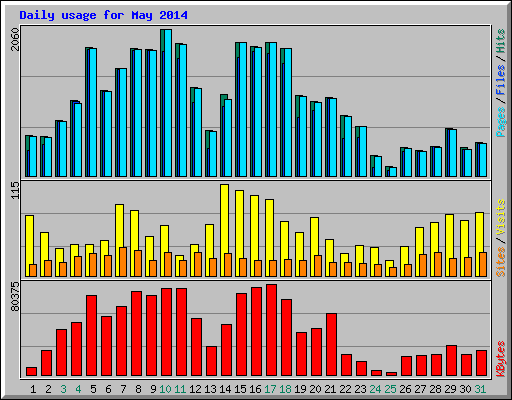512x400 pixels.
Task: Click the yellow Visits bar for day 31
Action: pyautogui.click(x=479, y=244)
